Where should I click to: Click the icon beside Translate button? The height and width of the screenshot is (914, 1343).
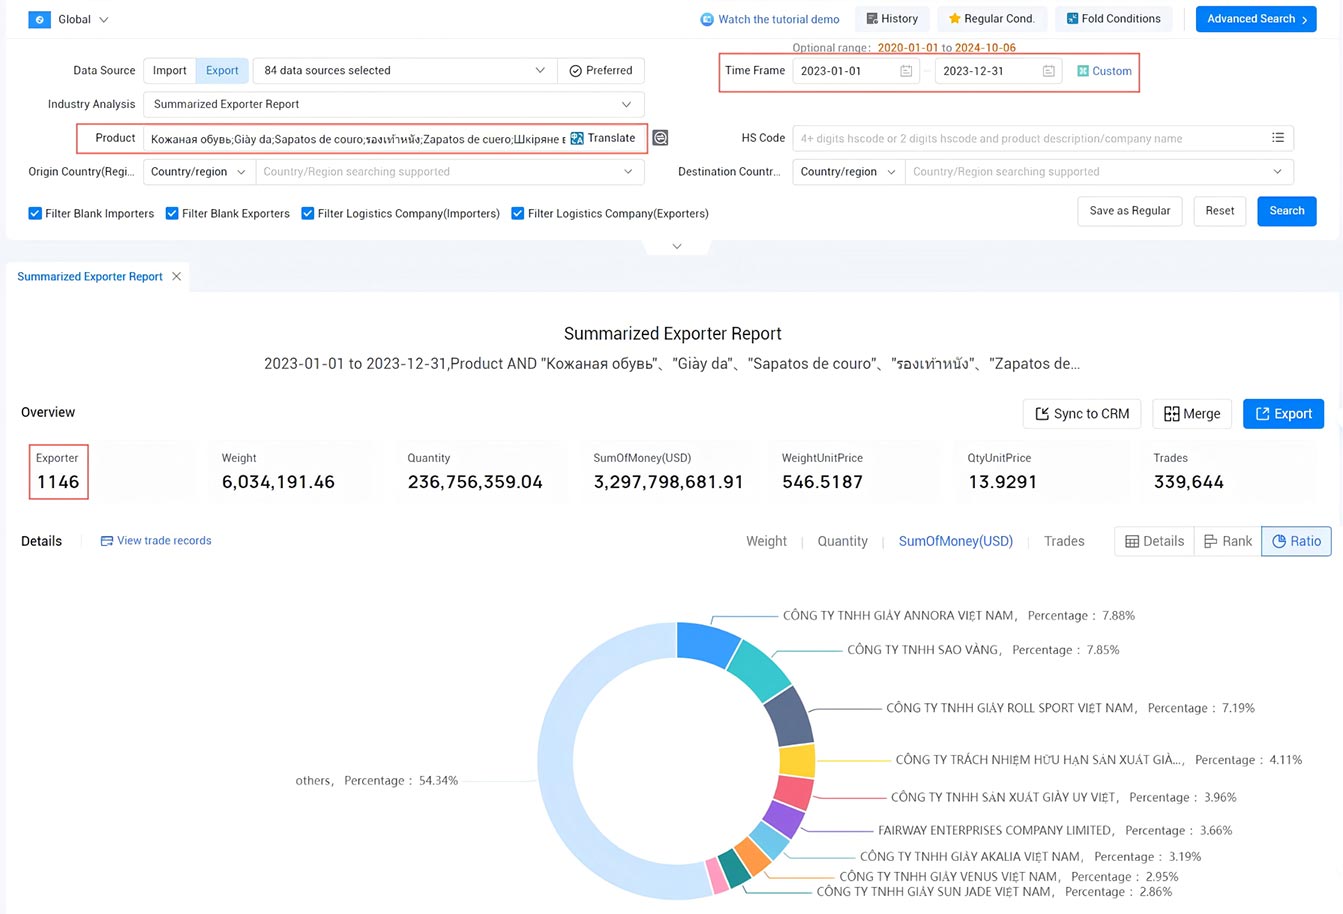(660, 138)
